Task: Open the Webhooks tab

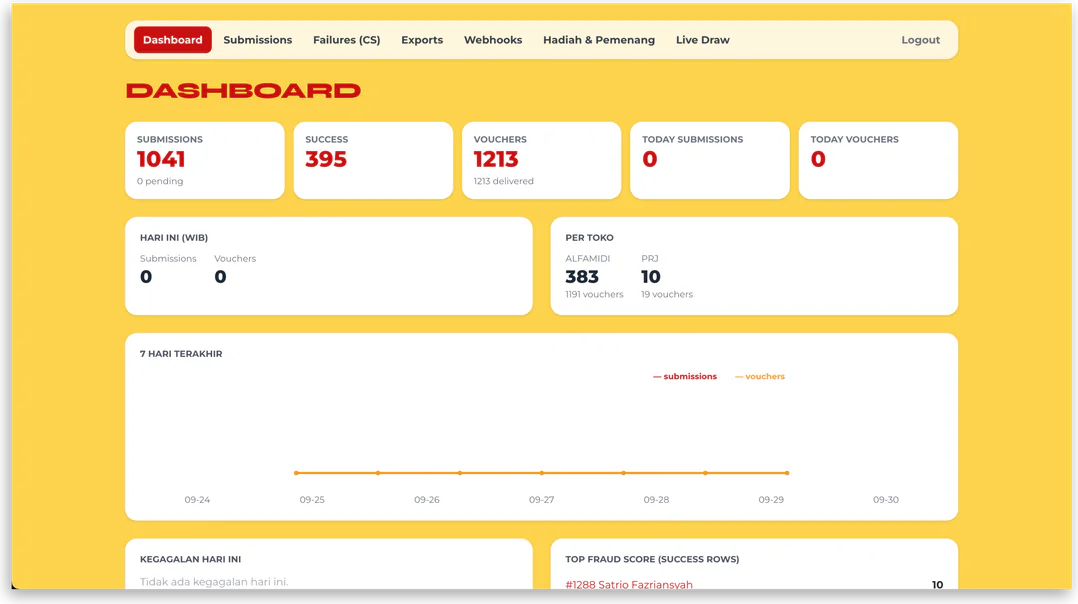Action: point(493,40)
